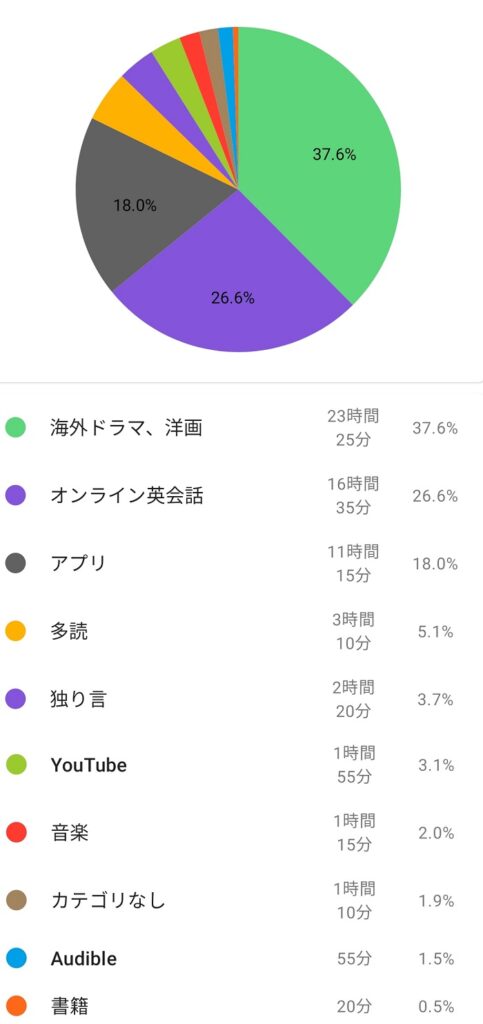Image resolution: width=483 pixels, height=1024 pixels.
Task: Select the yellow dot beside 多読
Action: [x=16, y=632]
